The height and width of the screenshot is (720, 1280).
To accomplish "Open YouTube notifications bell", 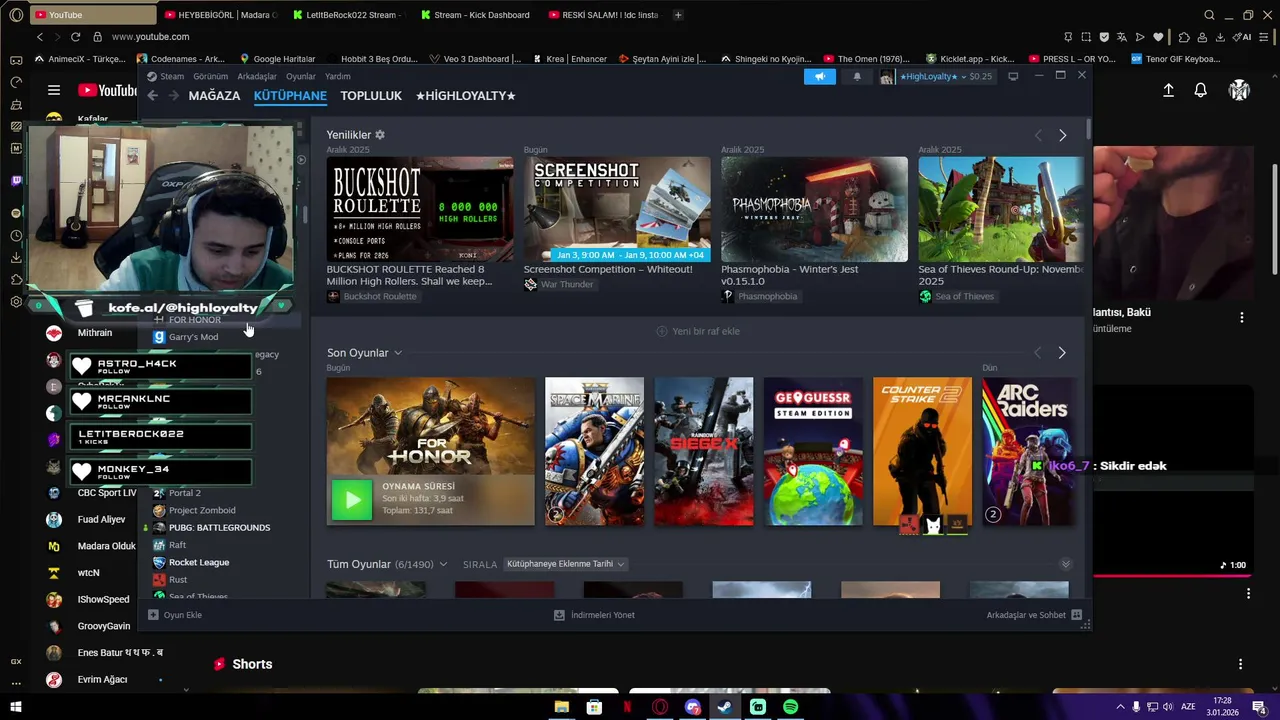I will (x=1200, y=90).
